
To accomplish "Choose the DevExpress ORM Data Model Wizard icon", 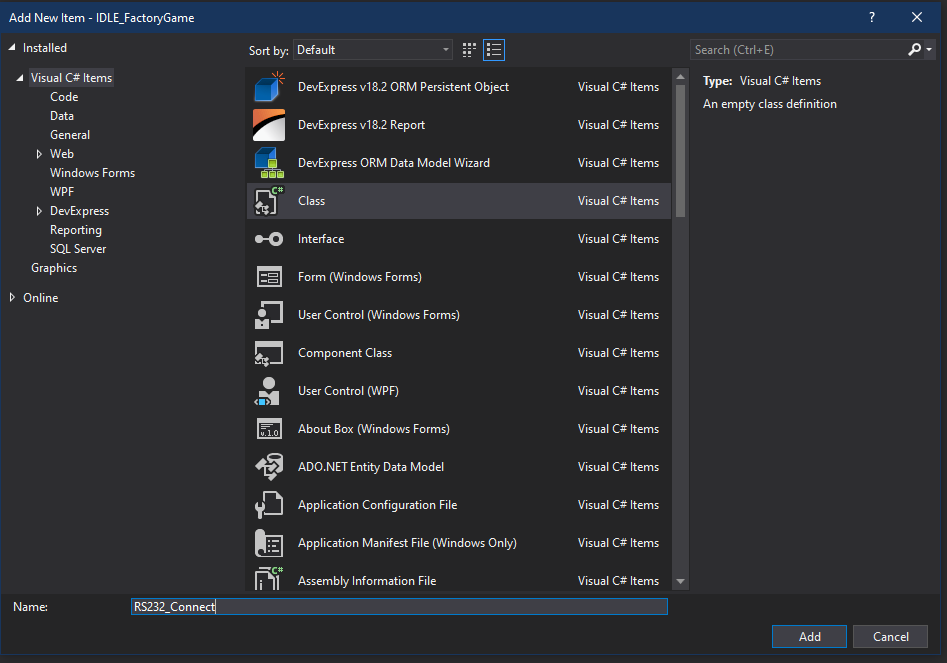I will coord(269,163).
